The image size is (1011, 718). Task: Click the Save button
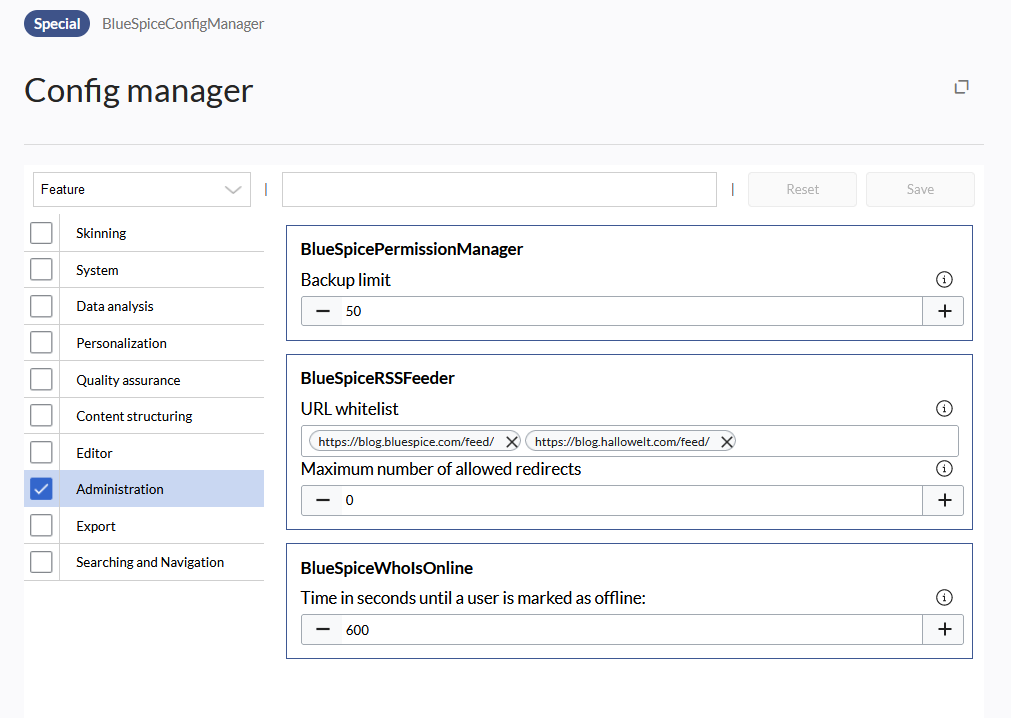click(919, 189)
